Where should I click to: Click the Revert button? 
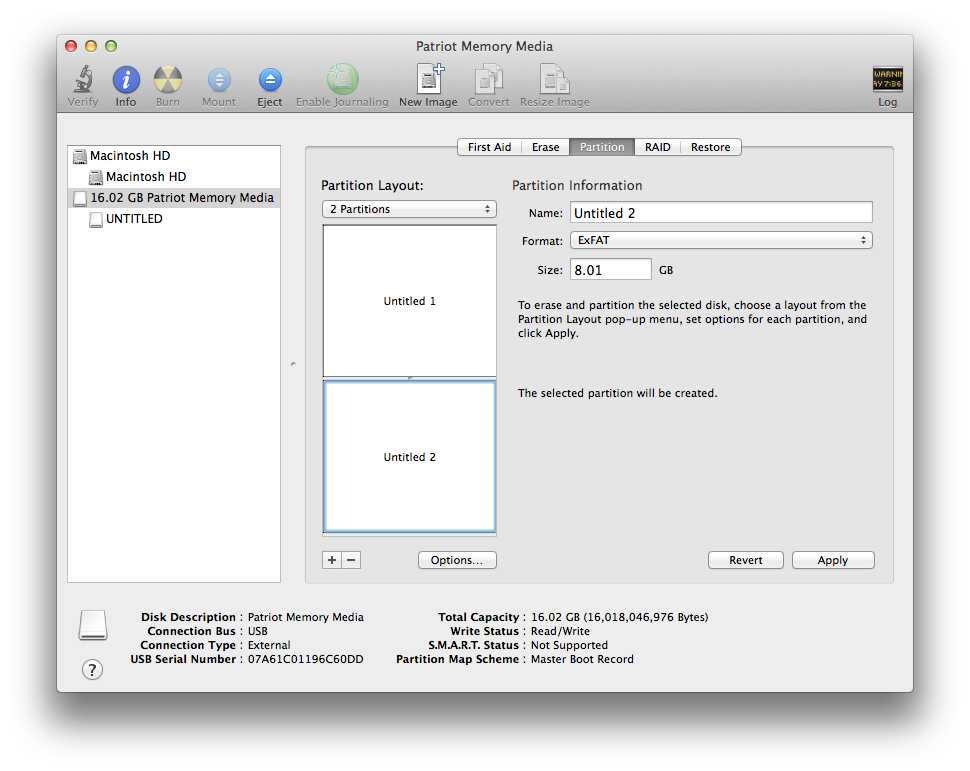745,560
